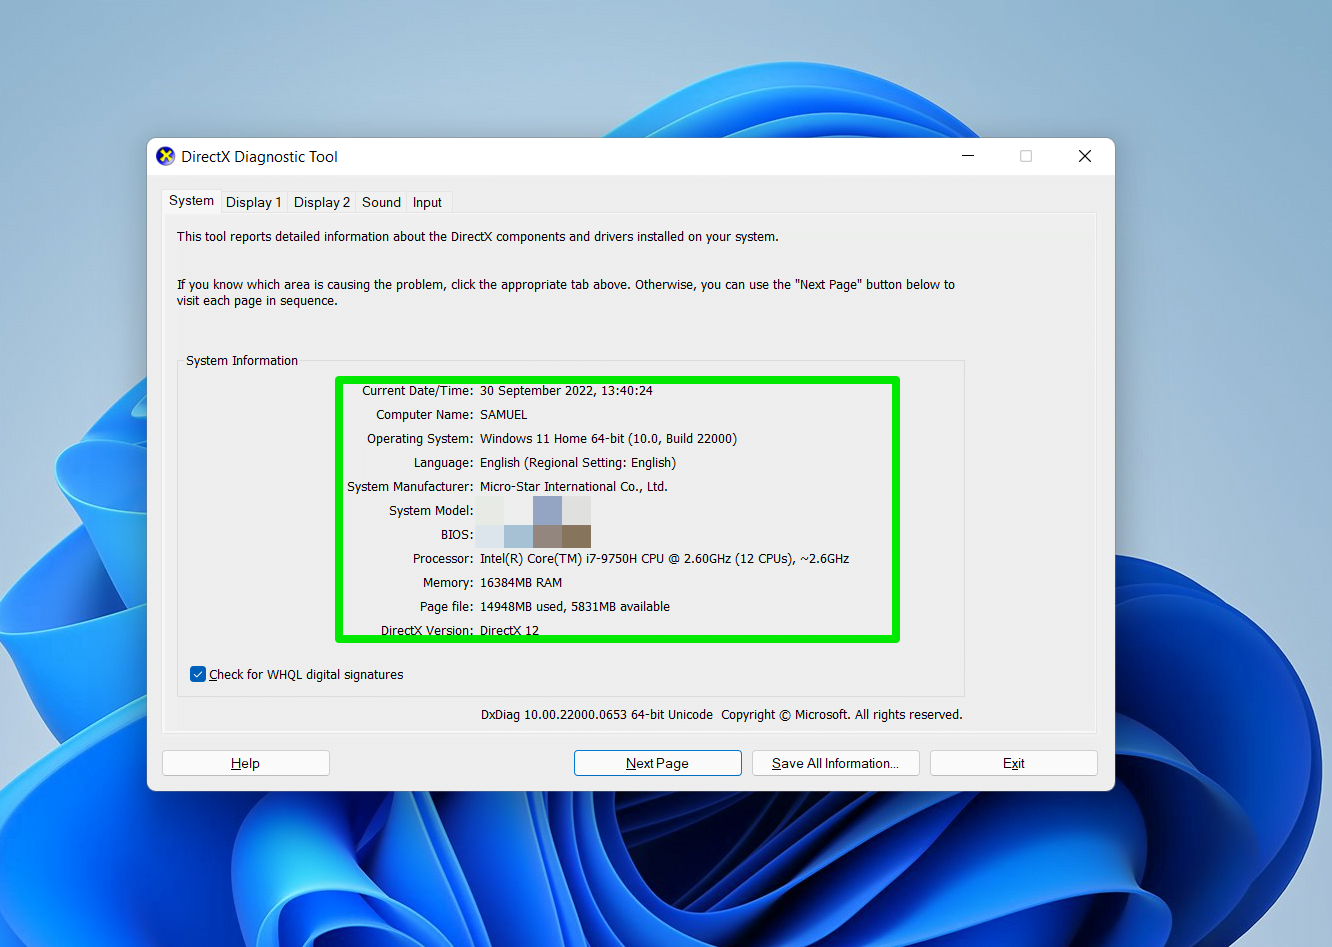Click Save All Information button

pos(836,763)
